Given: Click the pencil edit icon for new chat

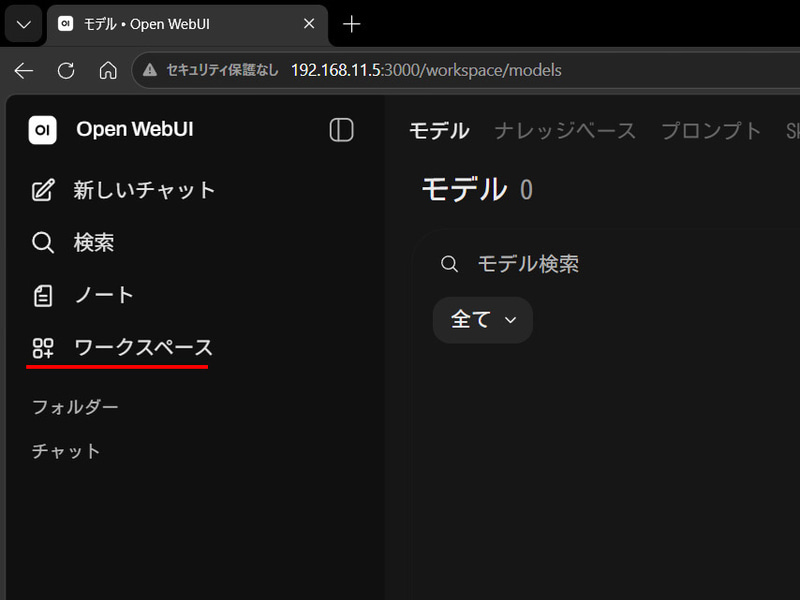Looking at the screenshot, I should [43, 190].
